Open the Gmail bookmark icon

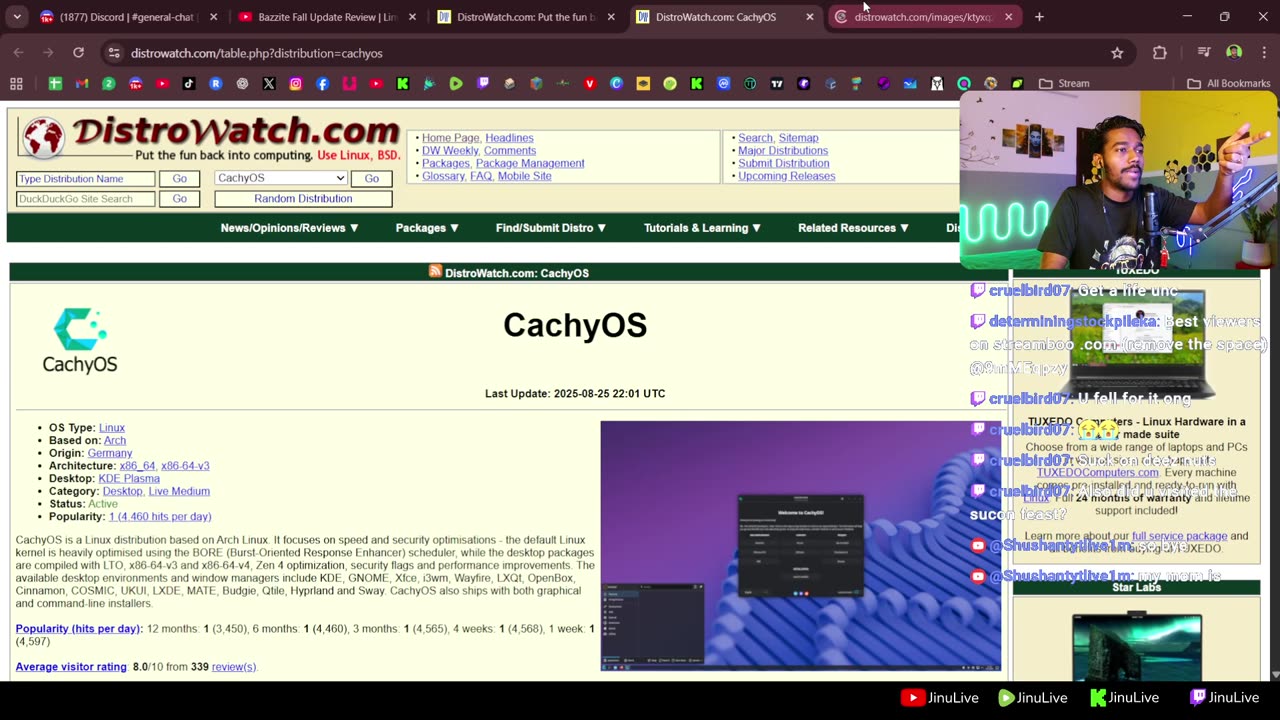[82, 84]
